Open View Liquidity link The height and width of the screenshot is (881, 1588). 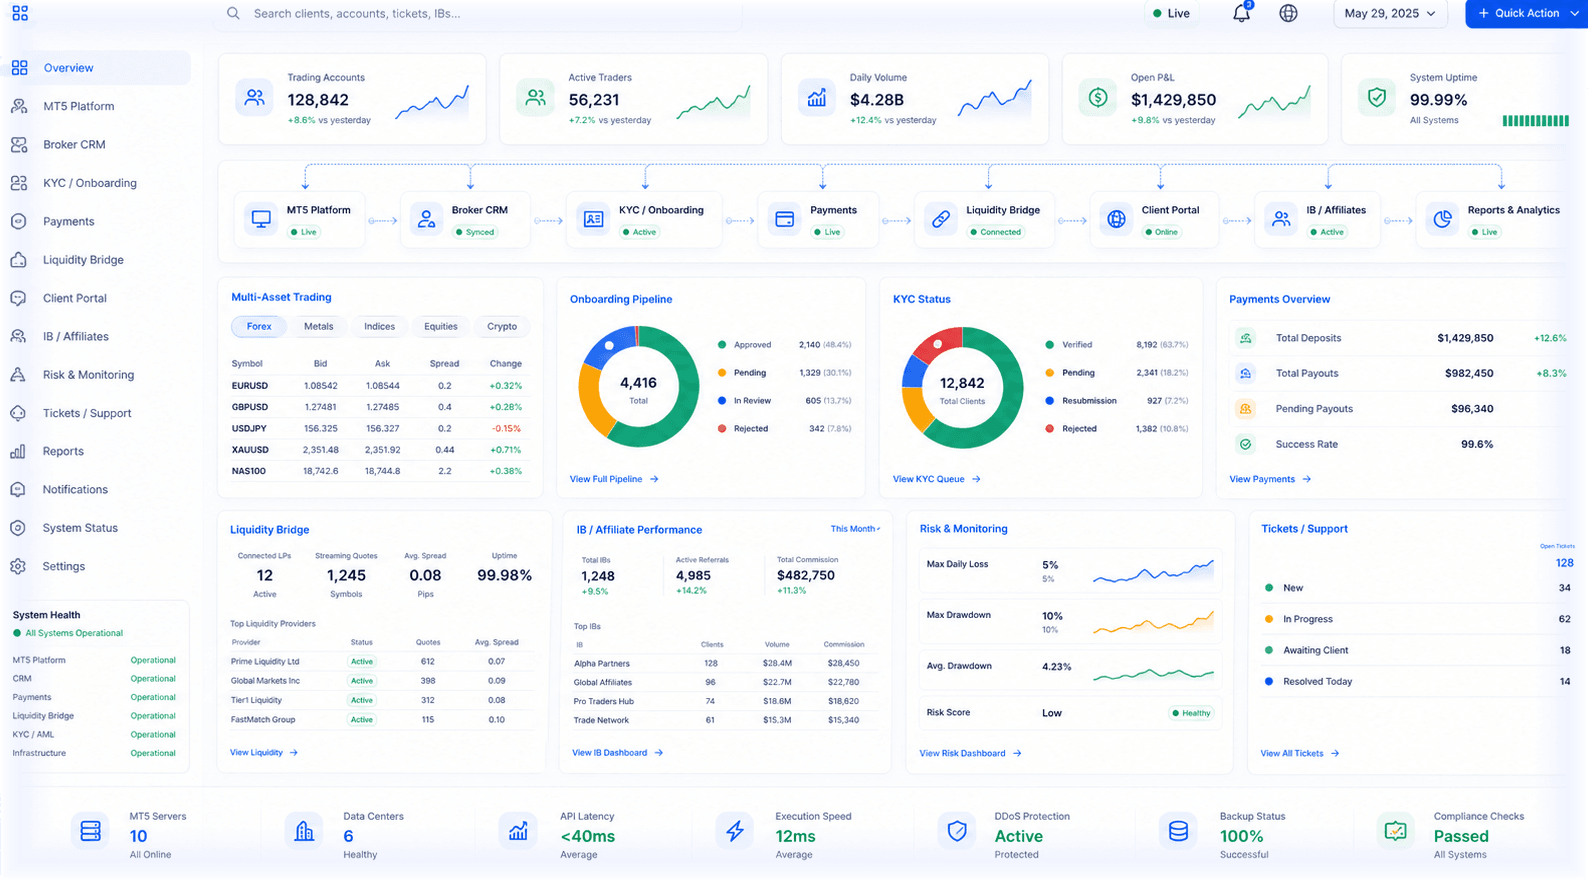click(264, 752)
